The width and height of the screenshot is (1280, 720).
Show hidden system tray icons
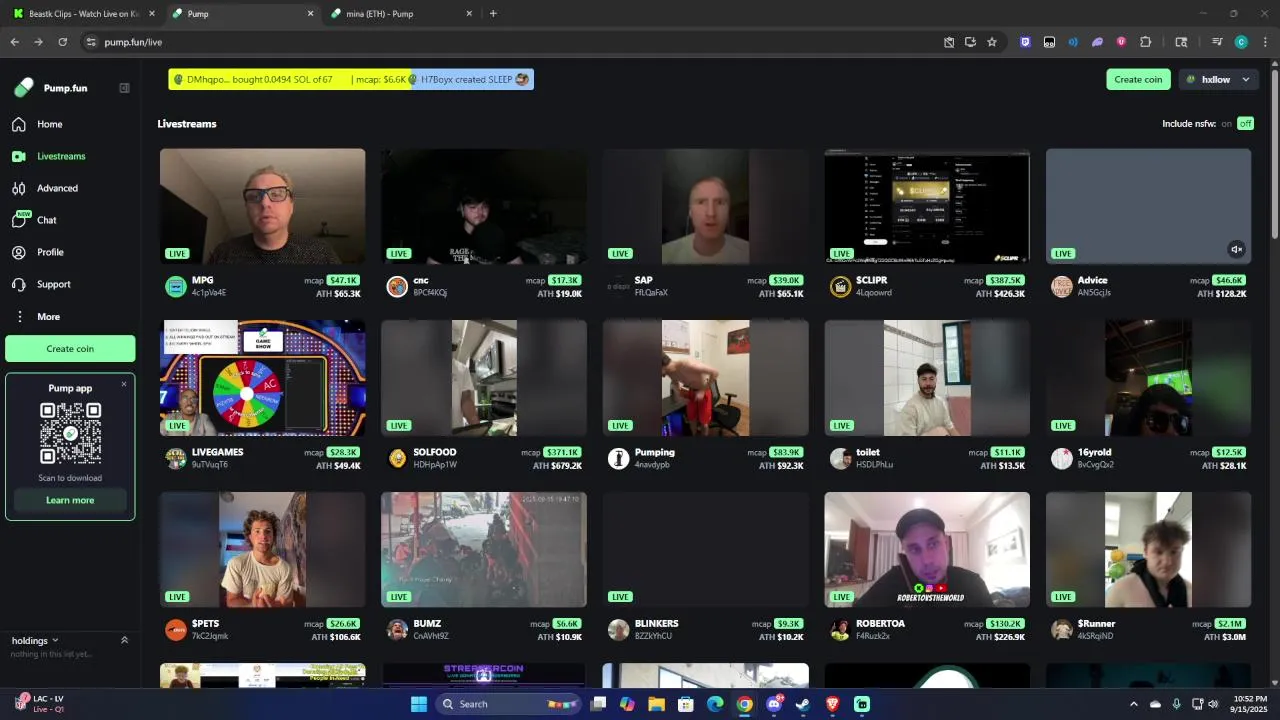point(1133,704)
